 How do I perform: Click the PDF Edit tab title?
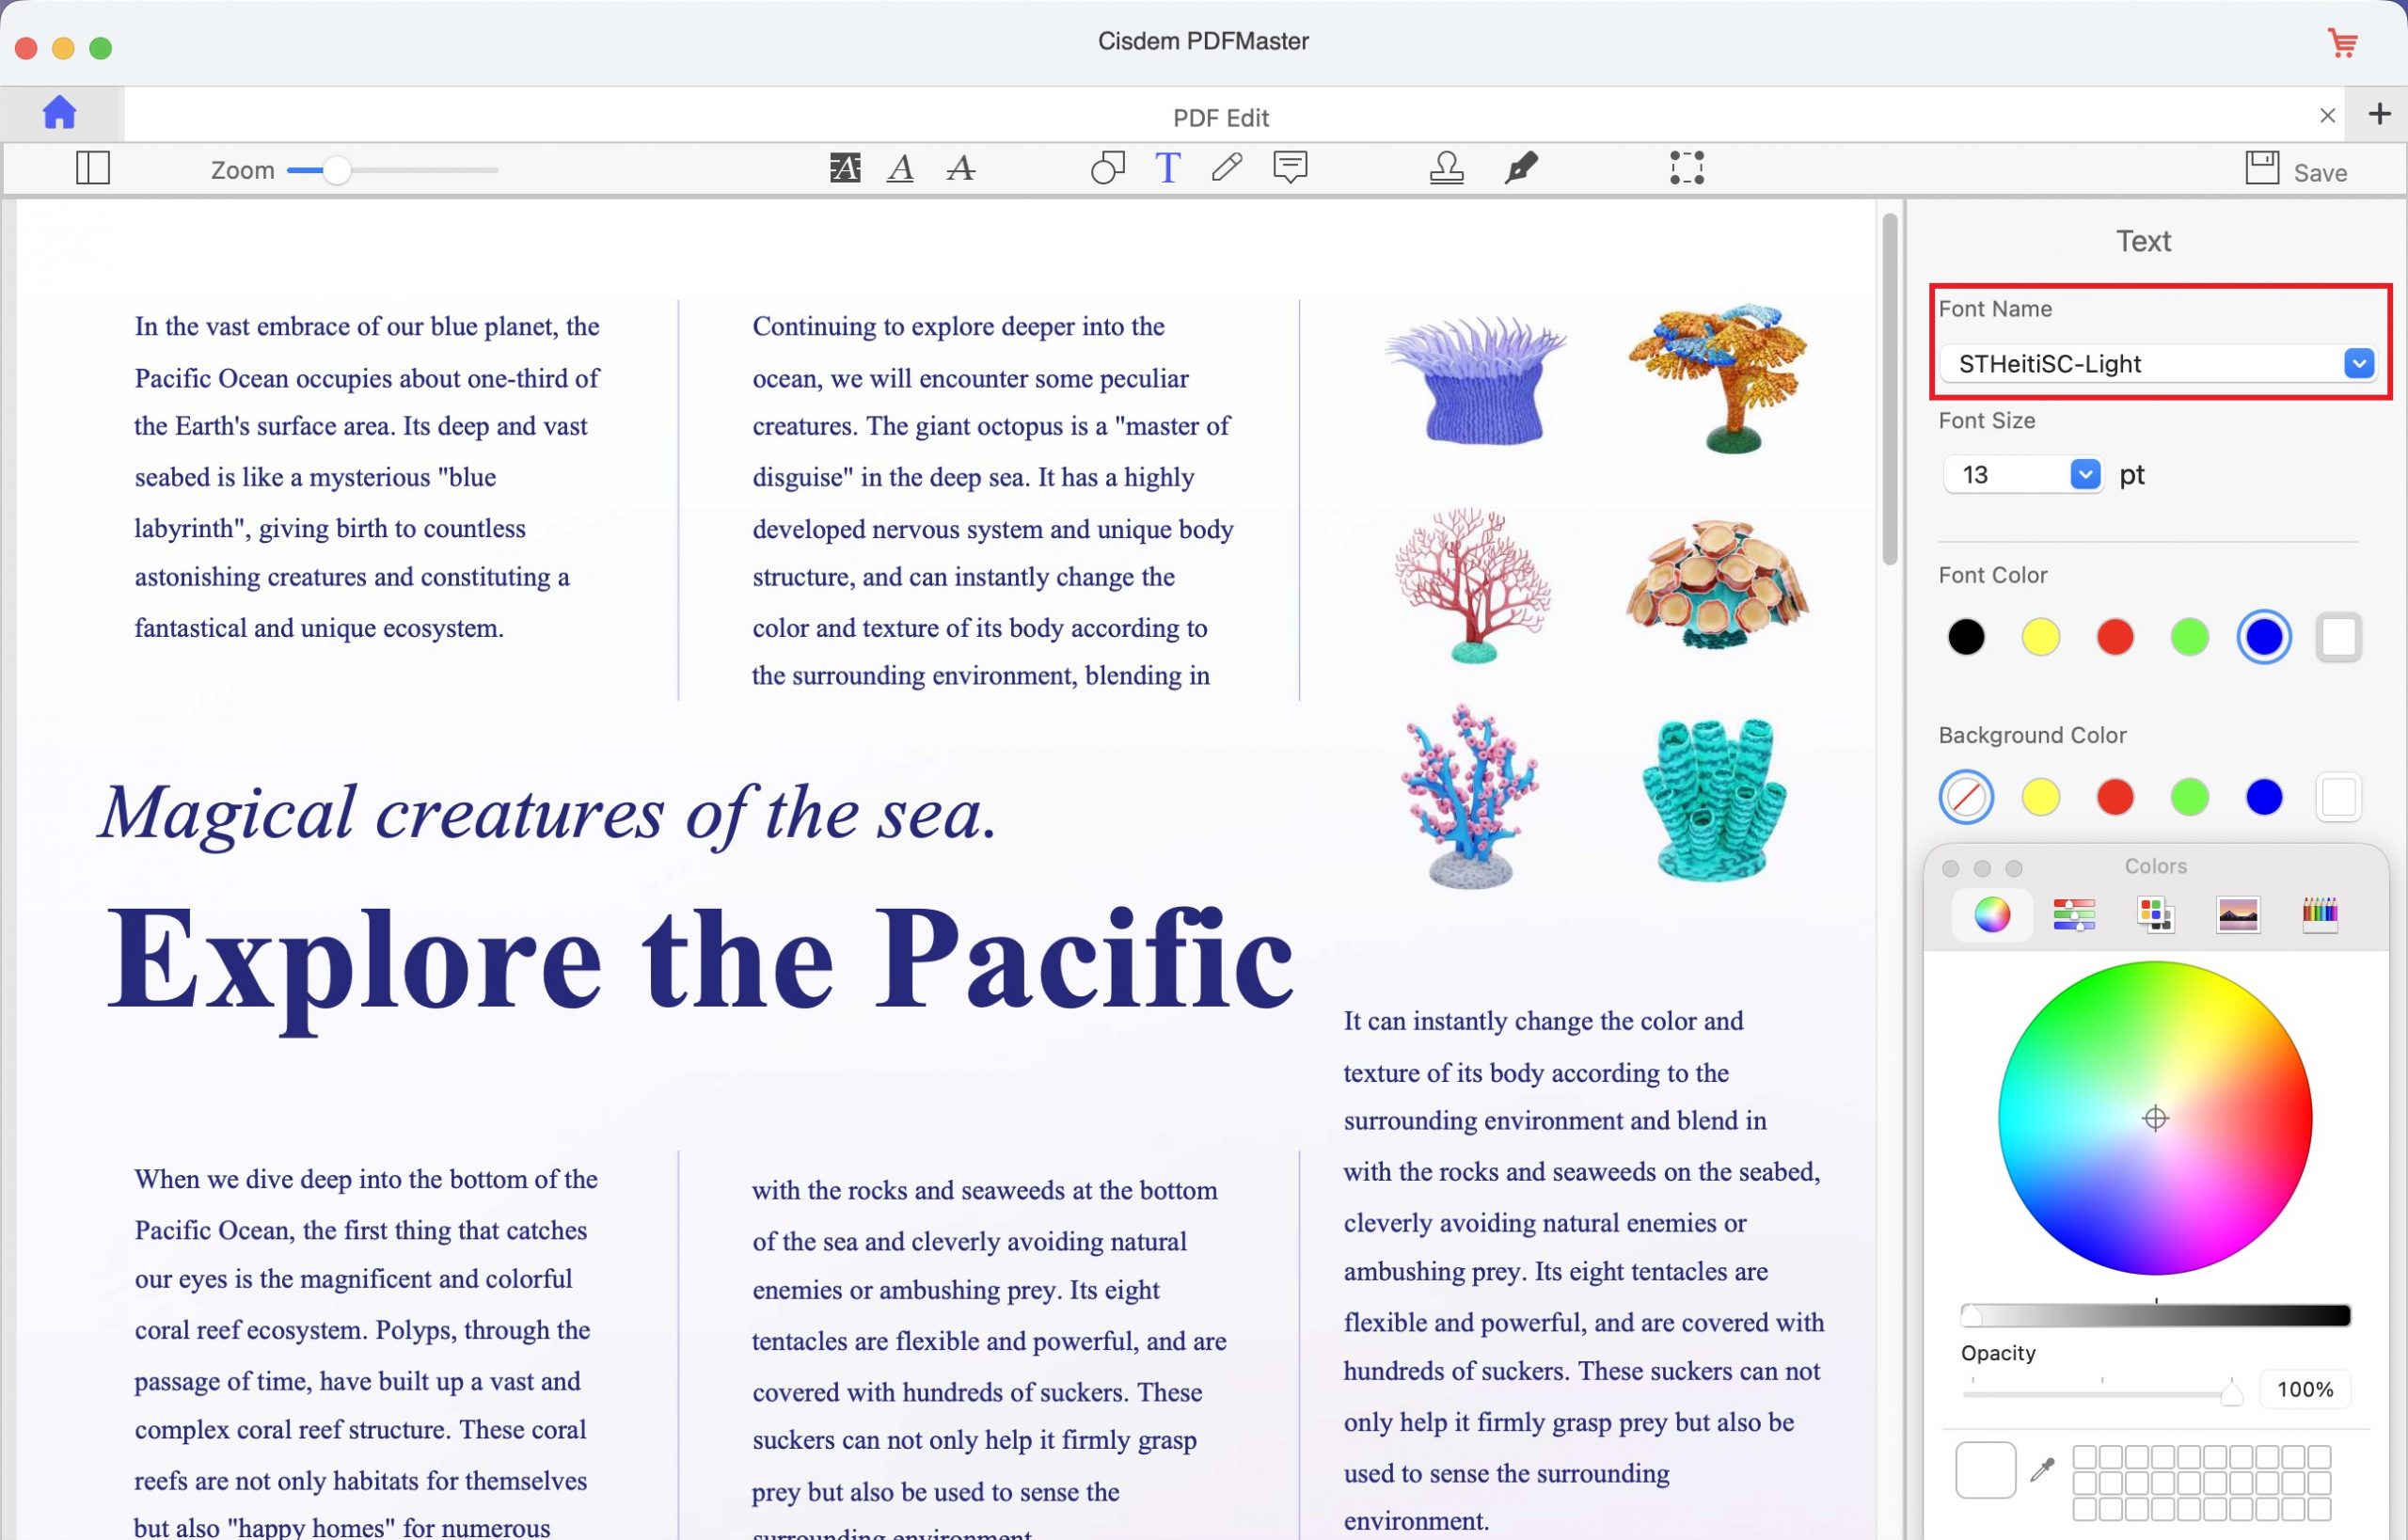[x=1221, y=118]
